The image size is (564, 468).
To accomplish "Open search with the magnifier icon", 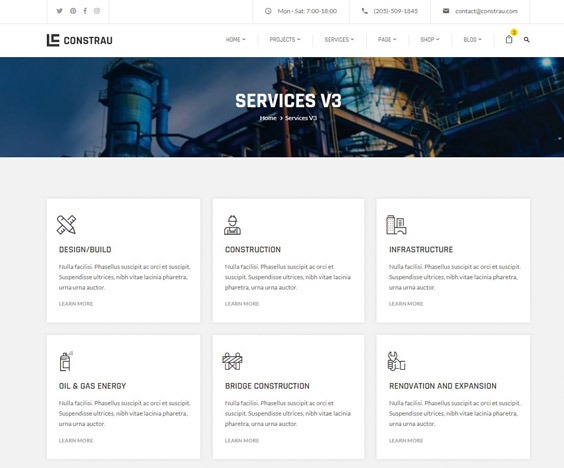I will (x=527, y=40).
